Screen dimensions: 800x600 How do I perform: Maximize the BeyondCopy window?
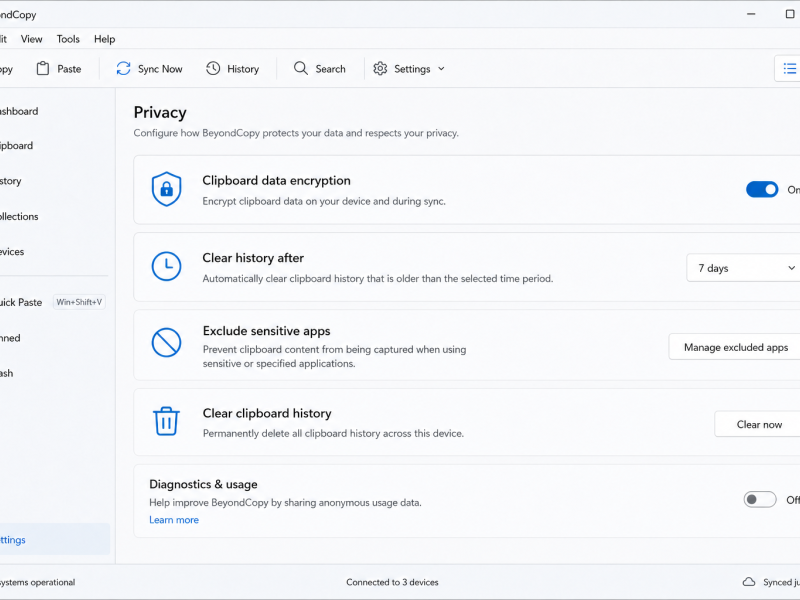coord(790,14)
